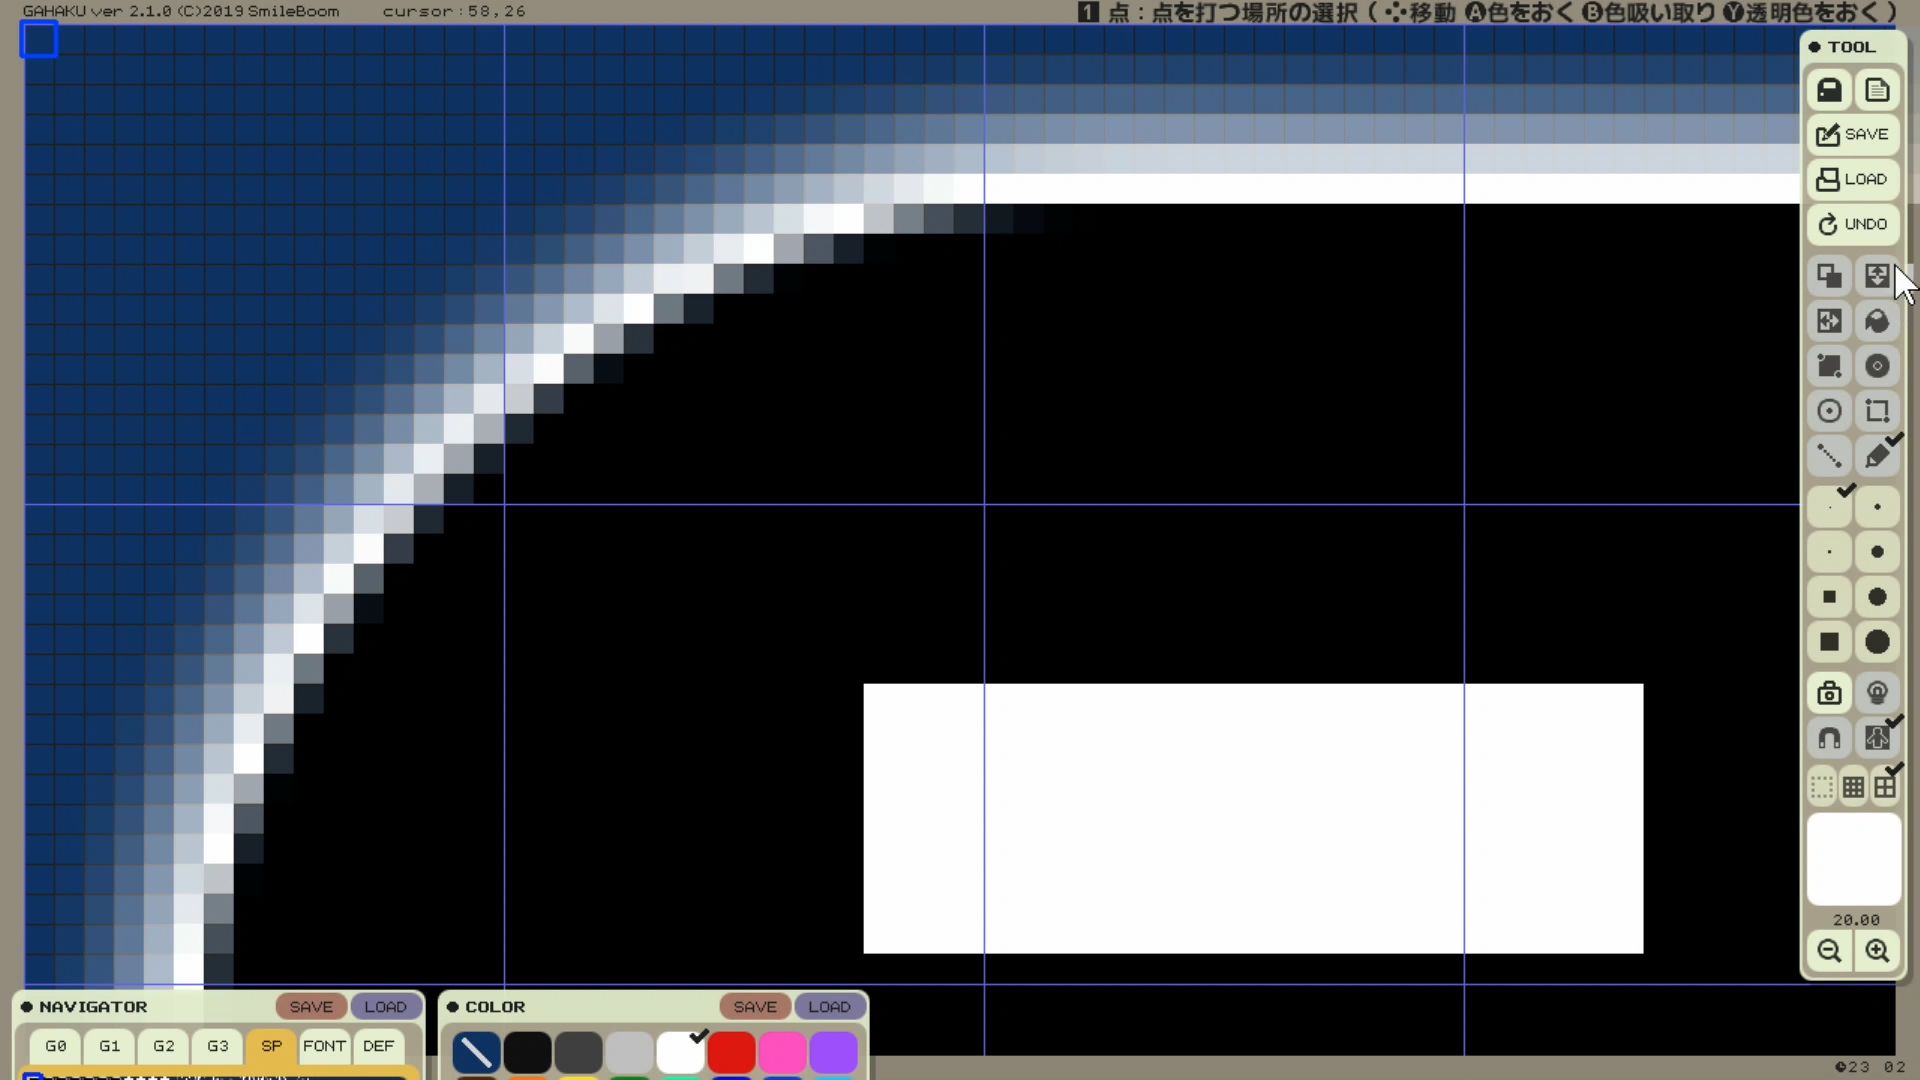Undo the last action

(x=1853, y=224)
